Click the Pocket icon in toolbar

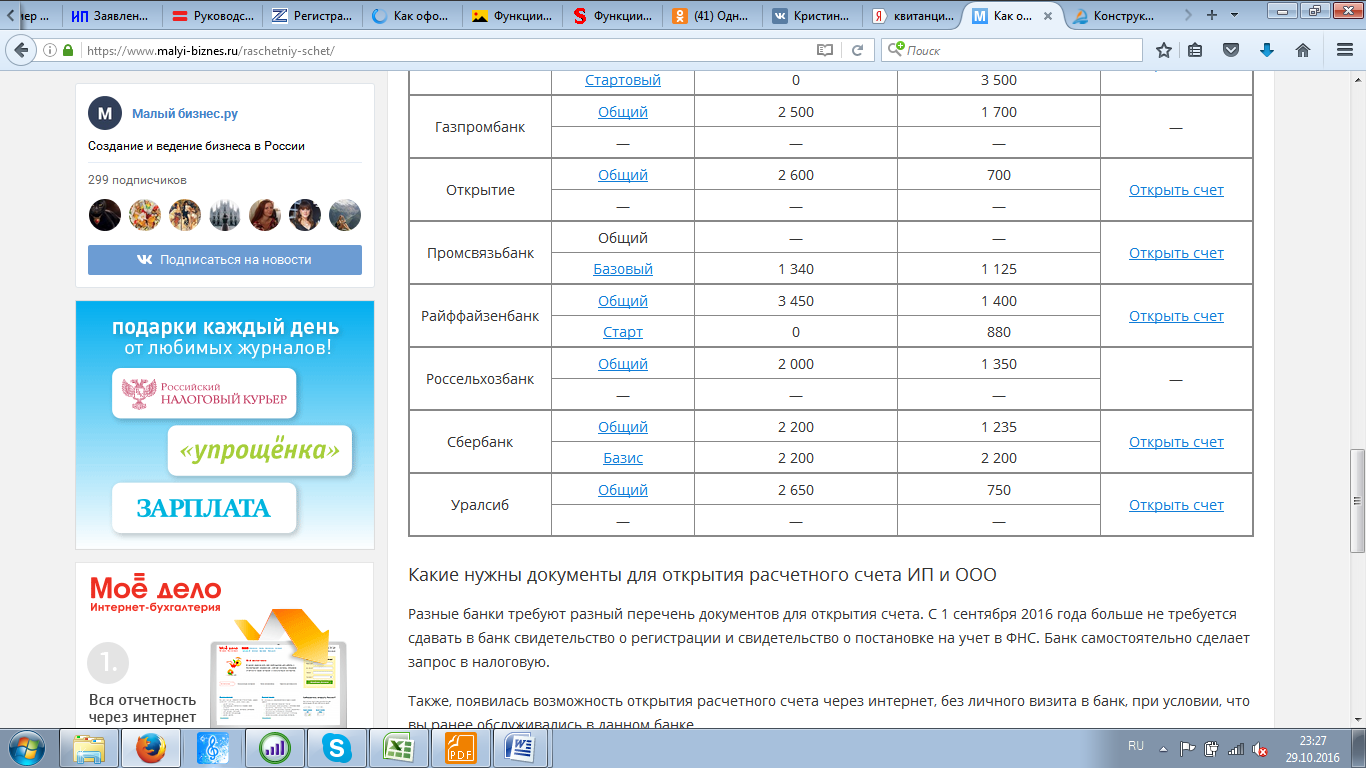click(x=1232, y=50)
